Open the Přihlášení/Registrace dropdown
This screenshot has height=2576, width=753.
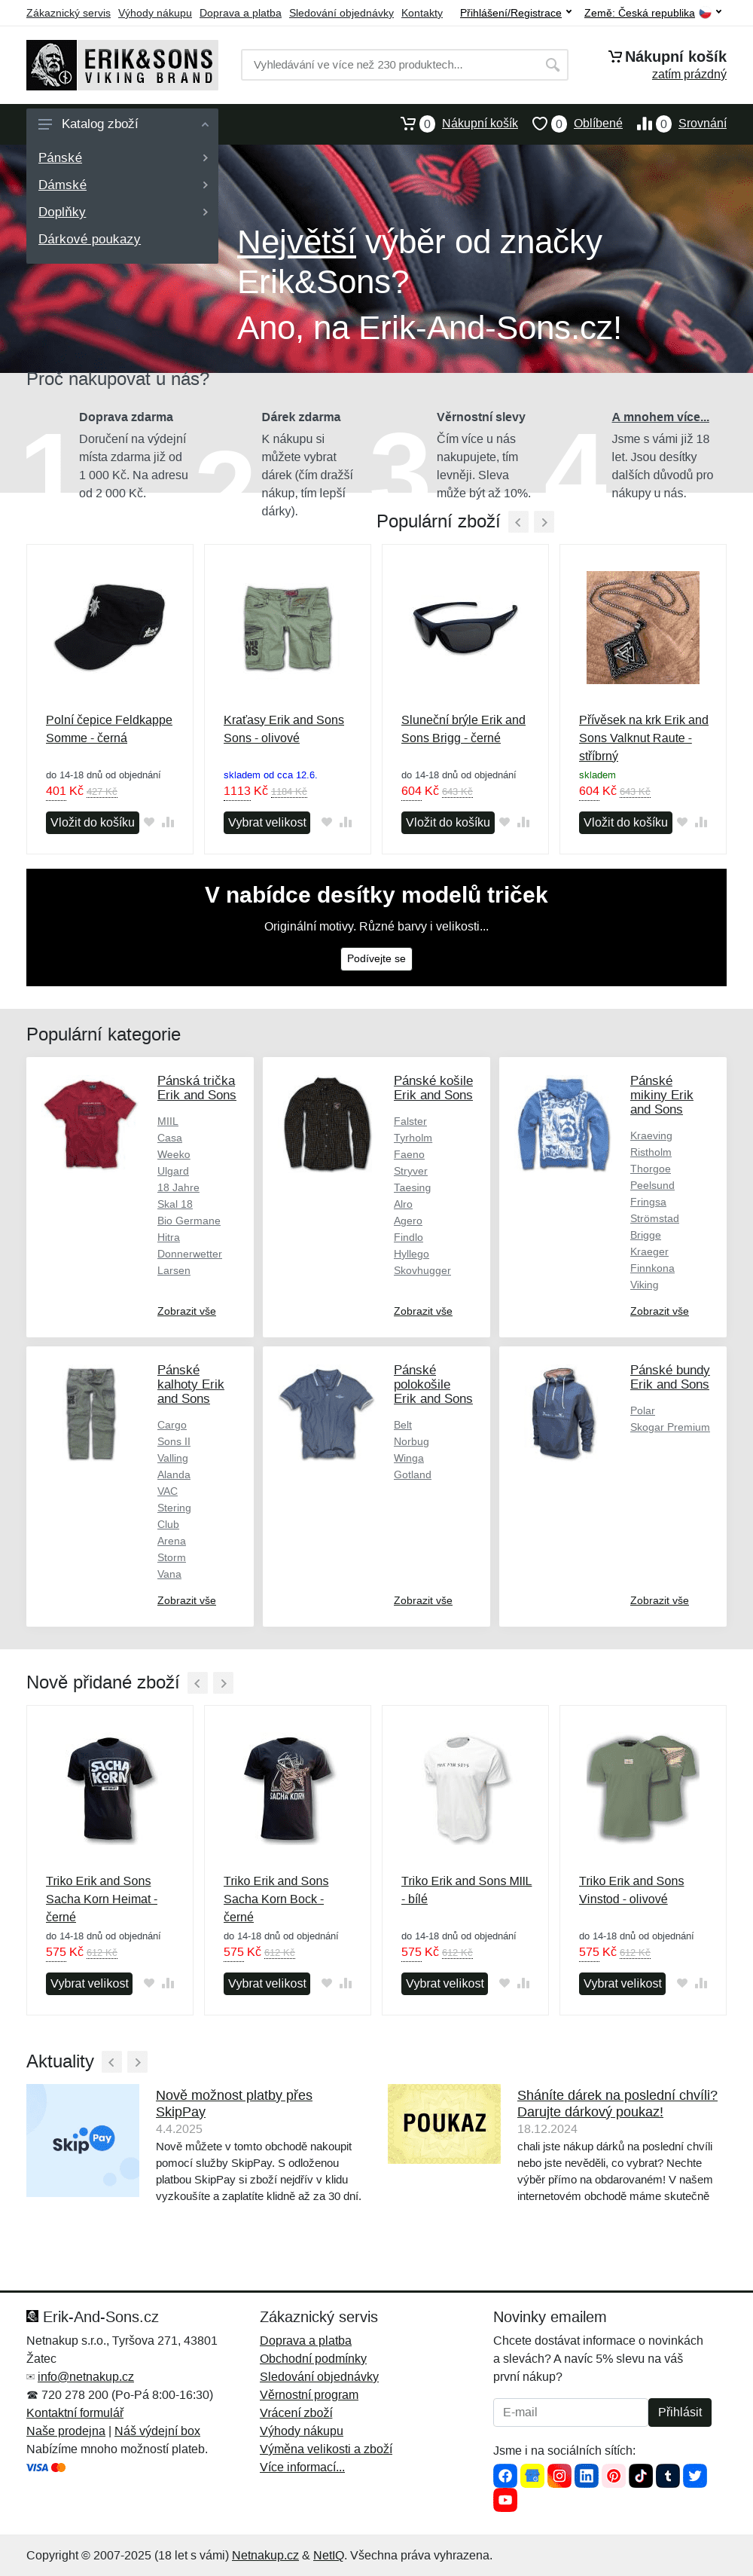(516, 13)
